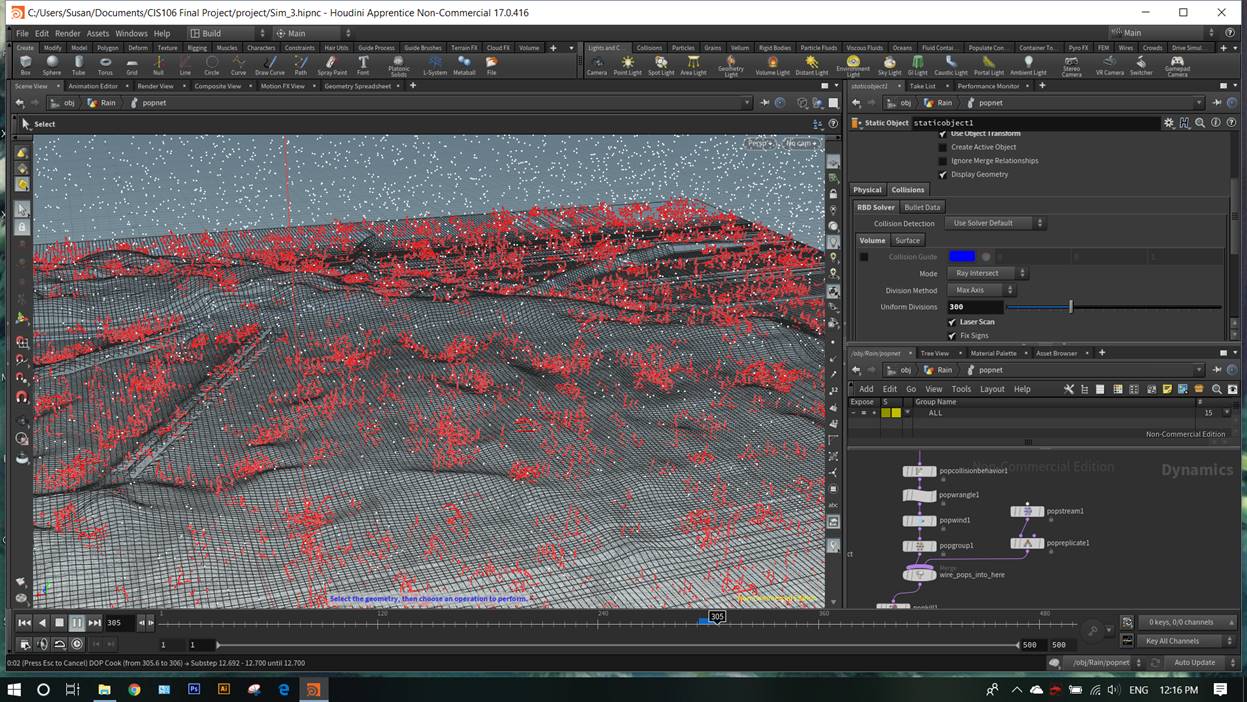Image resolution: width=1247 pixels, height=702 pixels.
Task: Open the Render menu
Action: [x=68, y=33]
